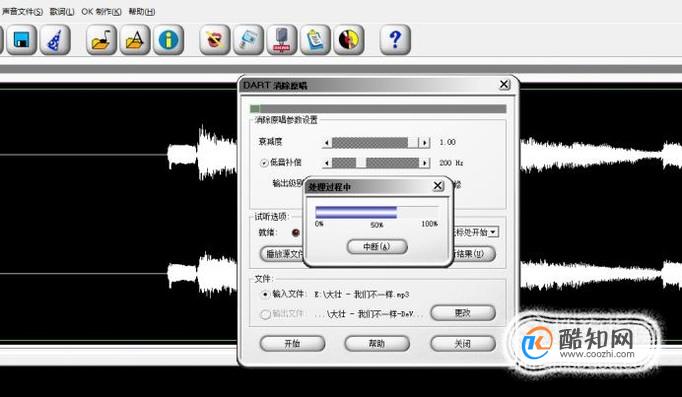This screenshot has width=682, height=397.
Task: Select the 输出文件 radio button
Action: [x=265, y=314]
